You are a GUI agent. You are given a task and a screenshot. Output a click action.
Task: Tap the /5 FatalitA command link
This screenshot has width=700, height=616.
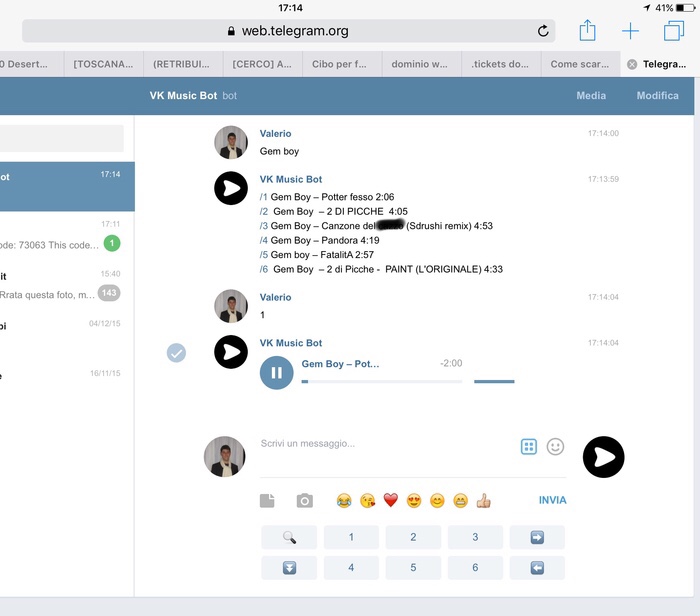click(x=264, y=254)
